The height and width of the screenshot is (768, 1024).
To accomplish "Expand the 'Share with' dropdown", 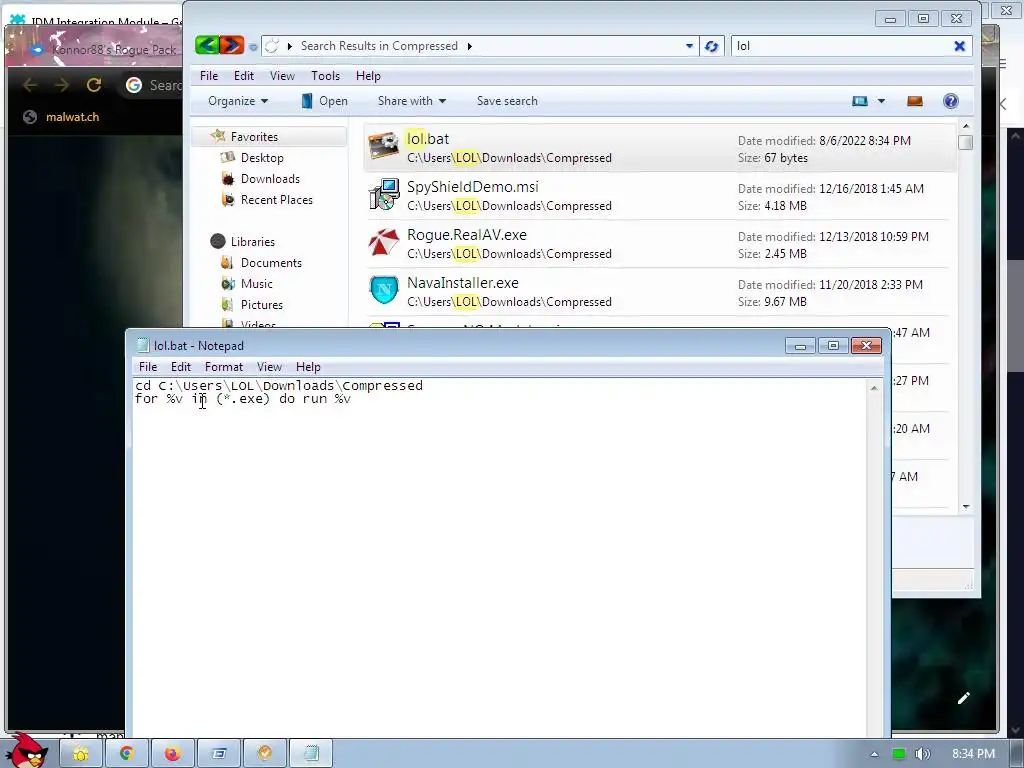I will (411, 101).
